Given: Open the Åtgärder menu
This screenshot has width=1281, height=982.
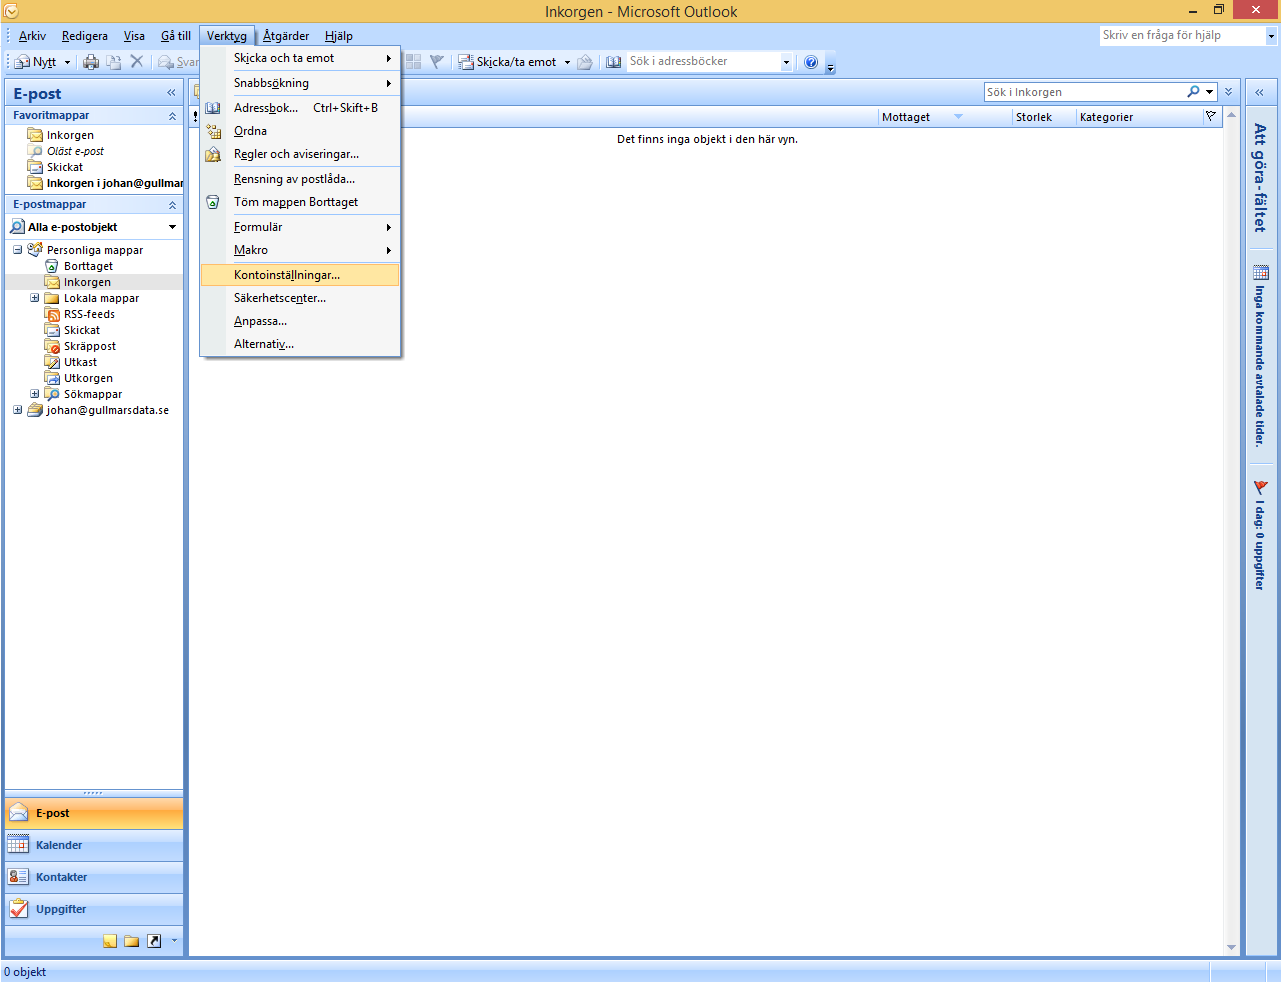Looking at the screenshot, I should (x=286, y=36).
